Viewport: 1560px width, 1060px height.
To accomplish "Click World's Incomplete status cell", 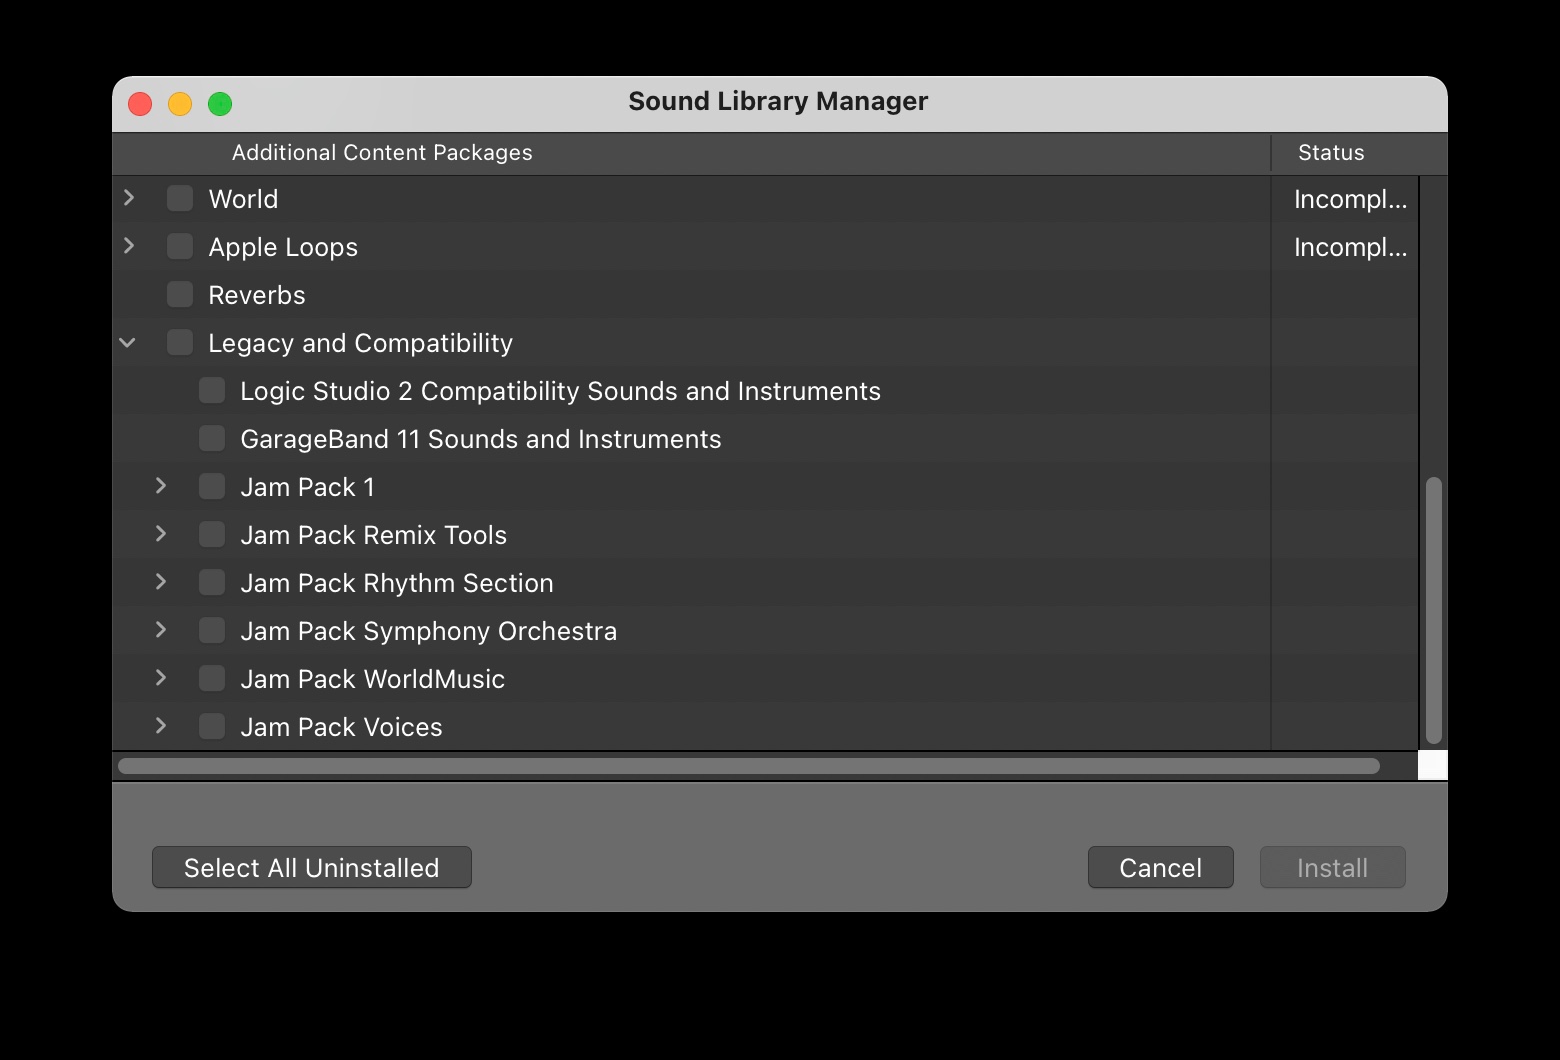I will [1350, 199].
